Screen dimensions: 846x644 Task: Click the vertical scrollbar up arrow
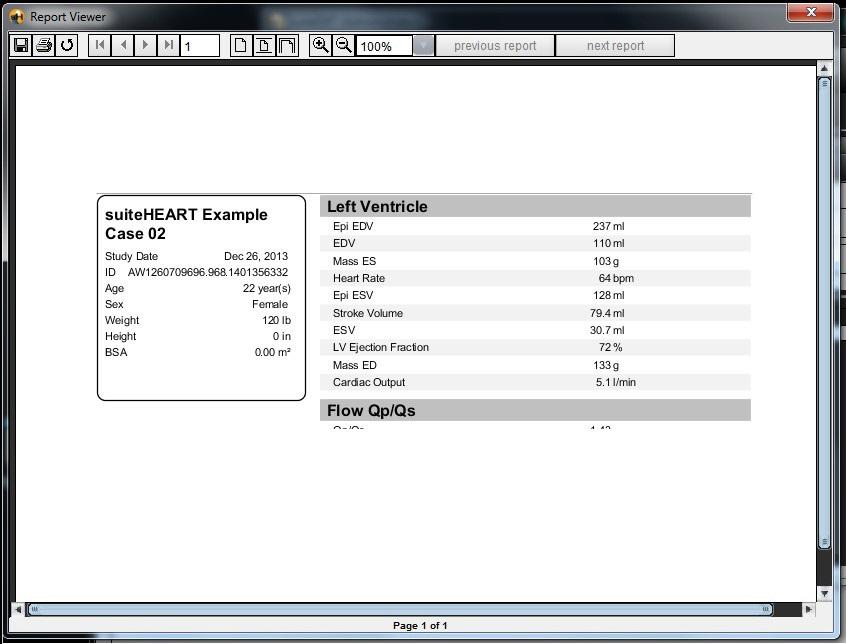[x=824, y=68]
